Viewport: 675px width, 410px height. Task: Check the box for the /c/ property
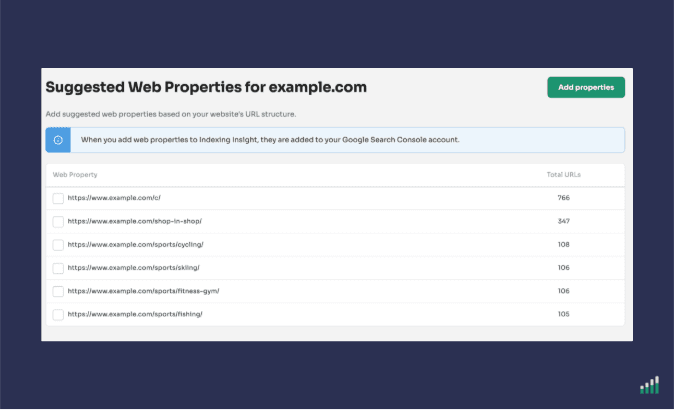(x=58, y=198)
